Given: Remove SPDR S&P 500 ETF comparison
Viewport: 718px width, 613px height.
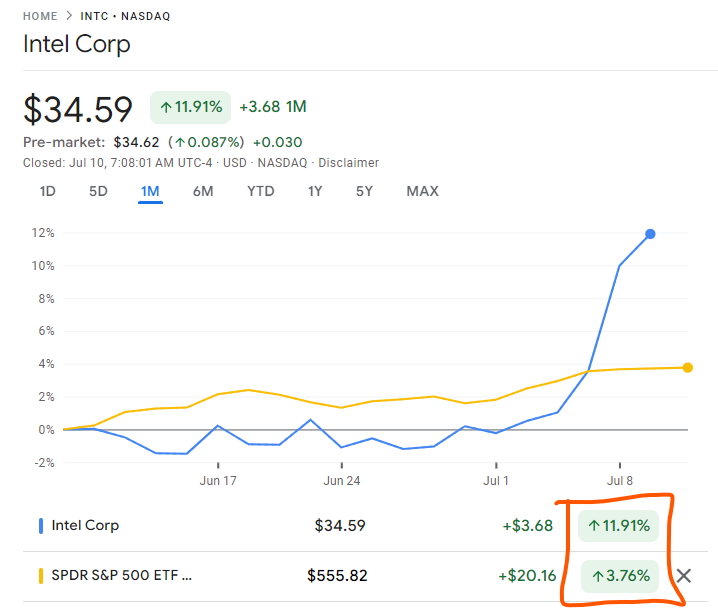Looking at the screenshot, I should tap(684, 576).
